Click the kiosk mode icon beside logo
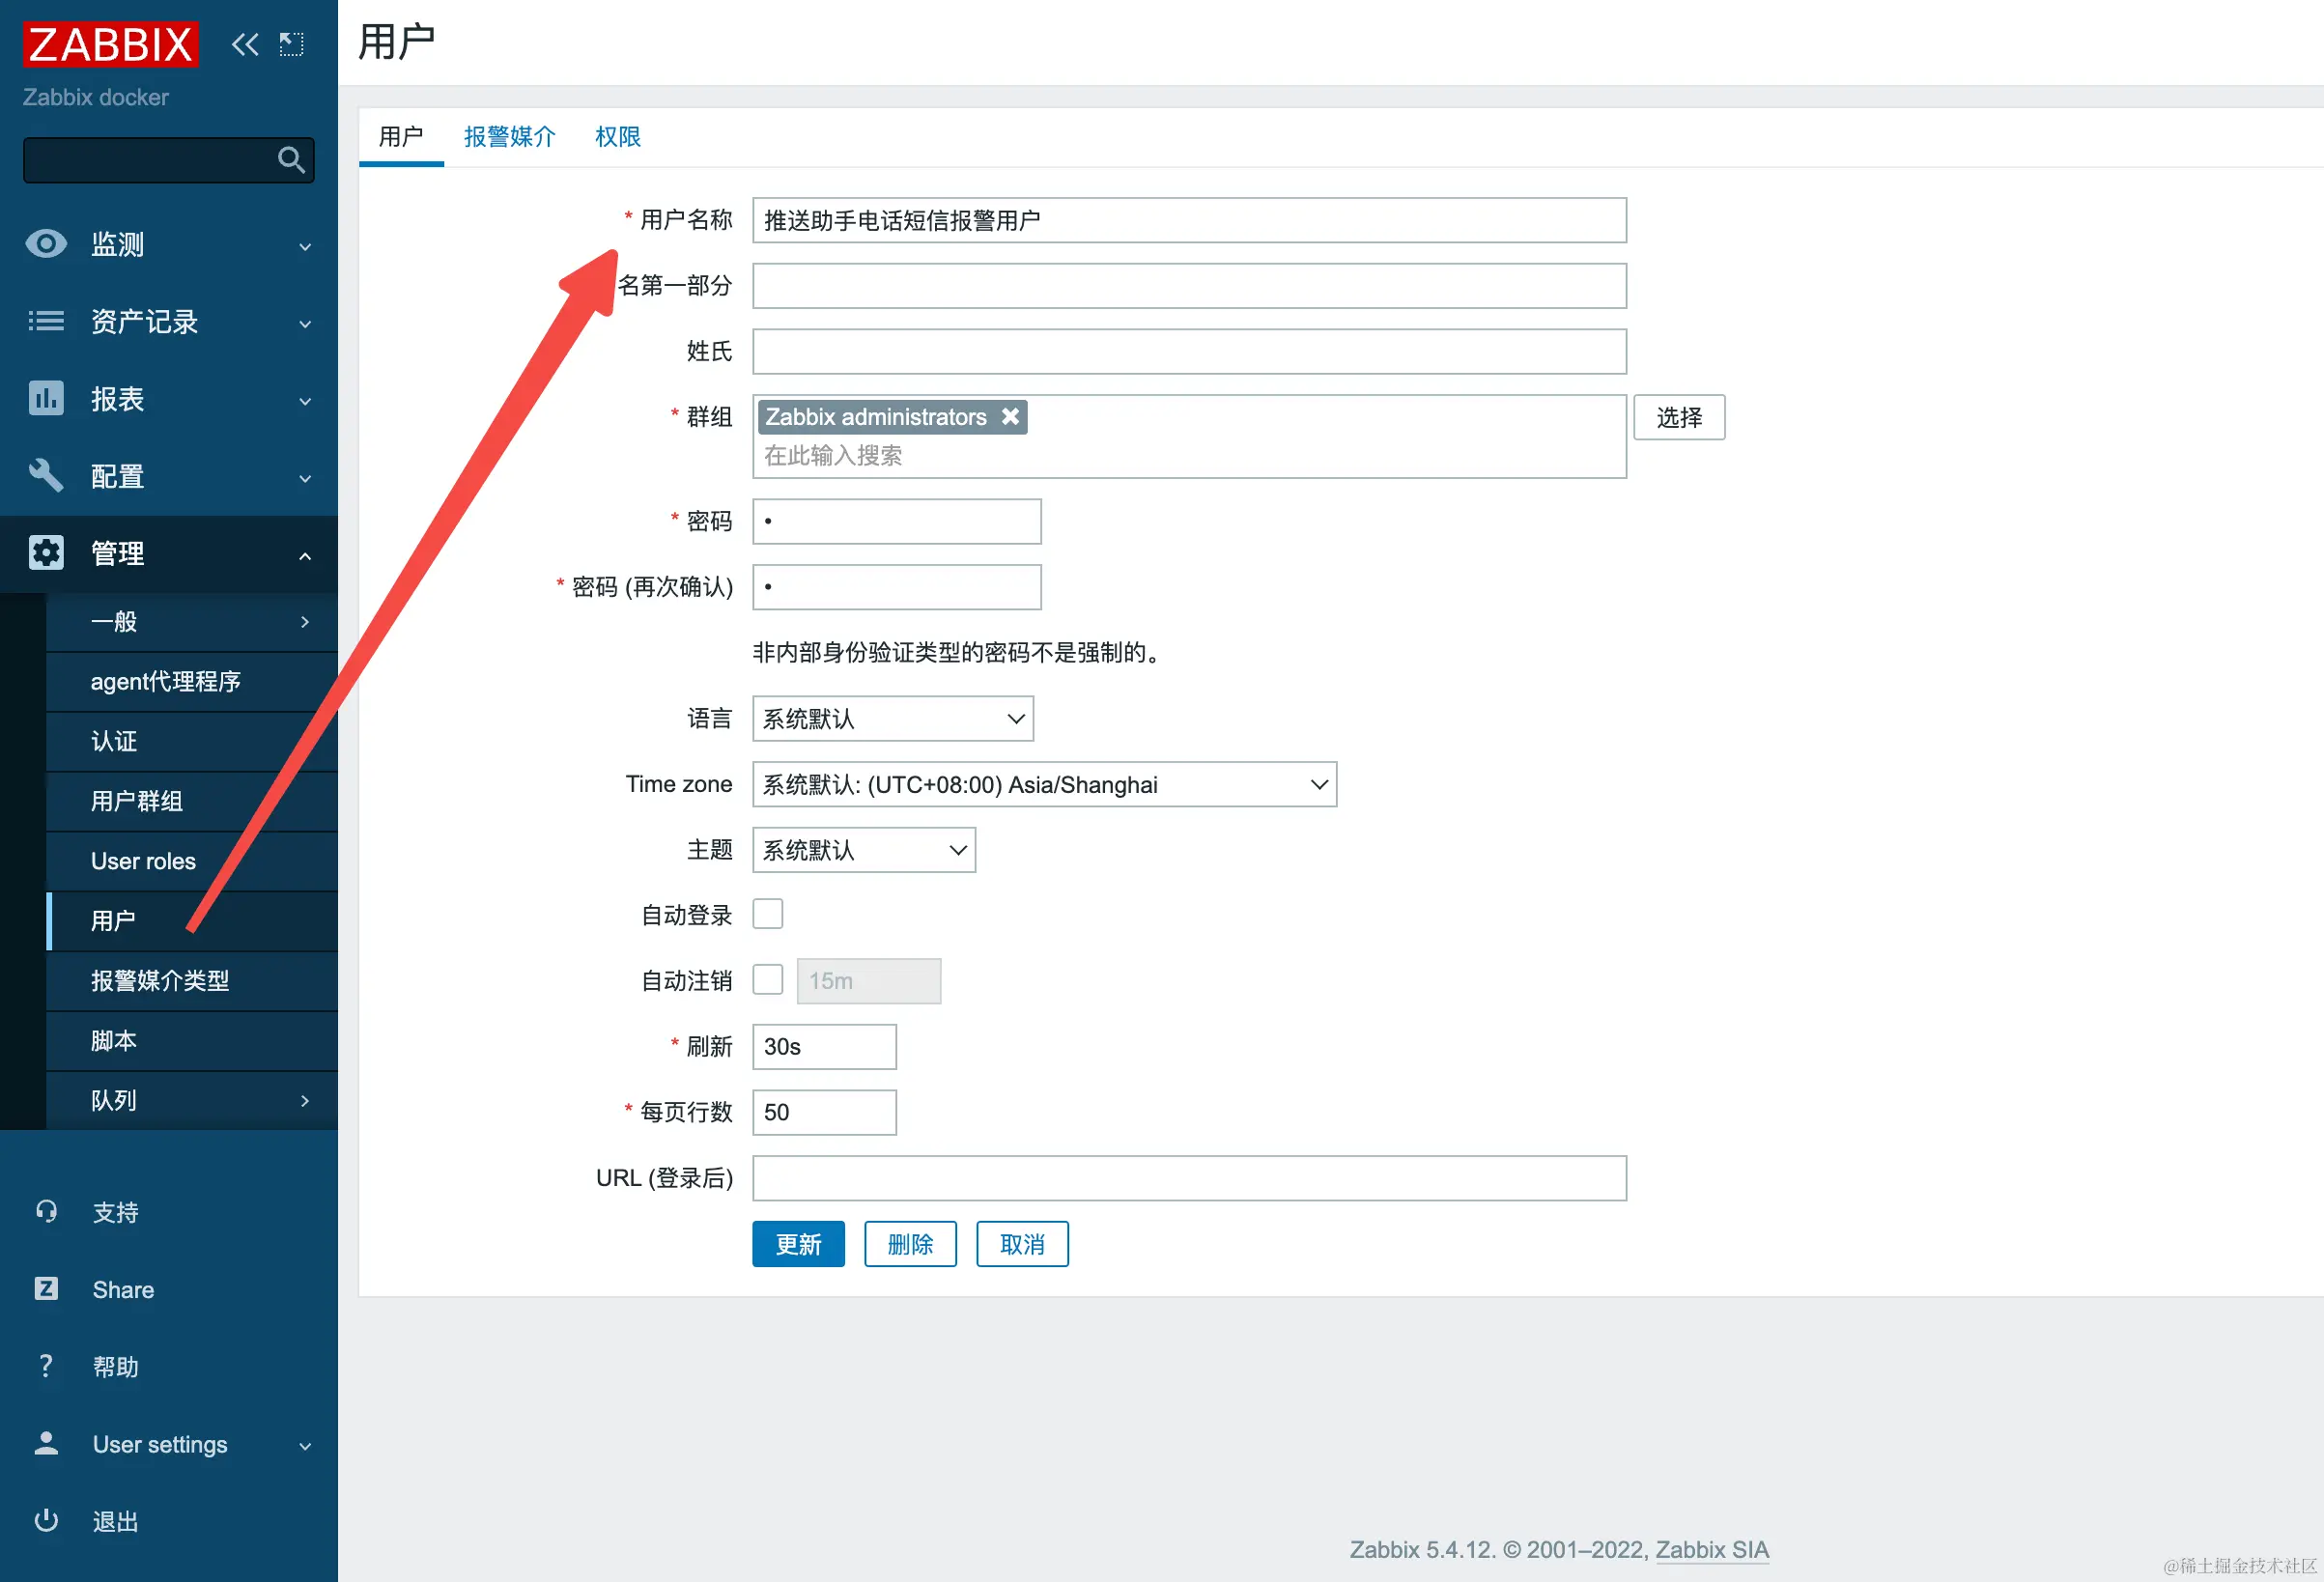 click(x=291, y=44)
